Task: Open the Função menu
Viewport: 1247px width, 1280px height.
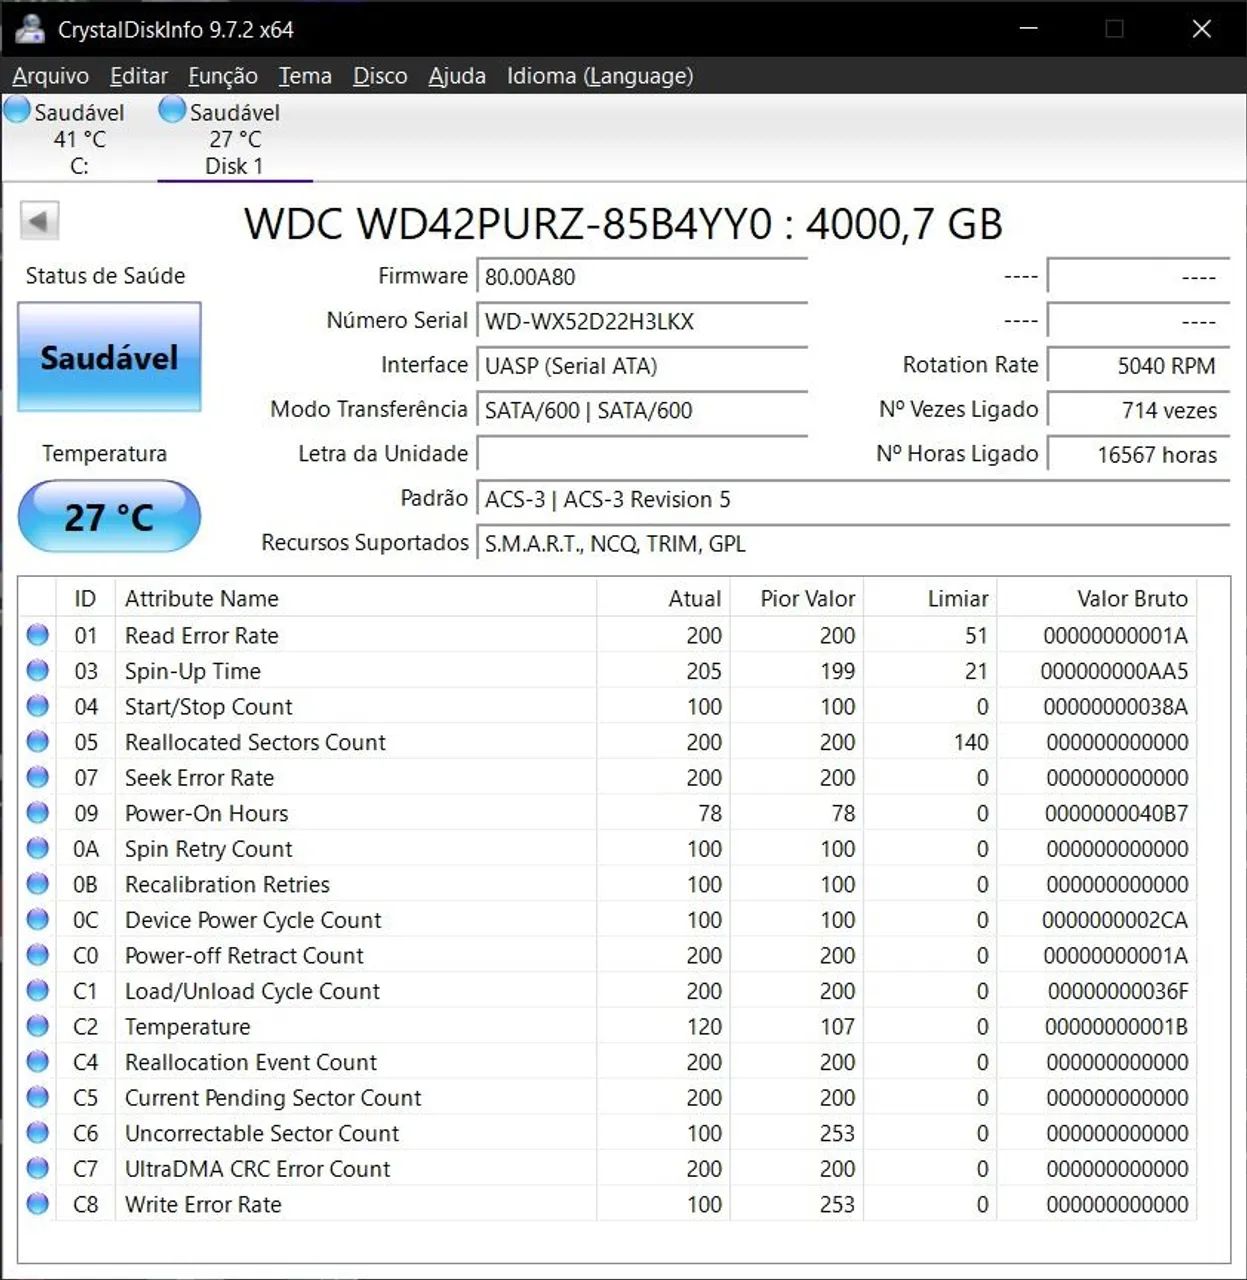Action: pos(223,76)
